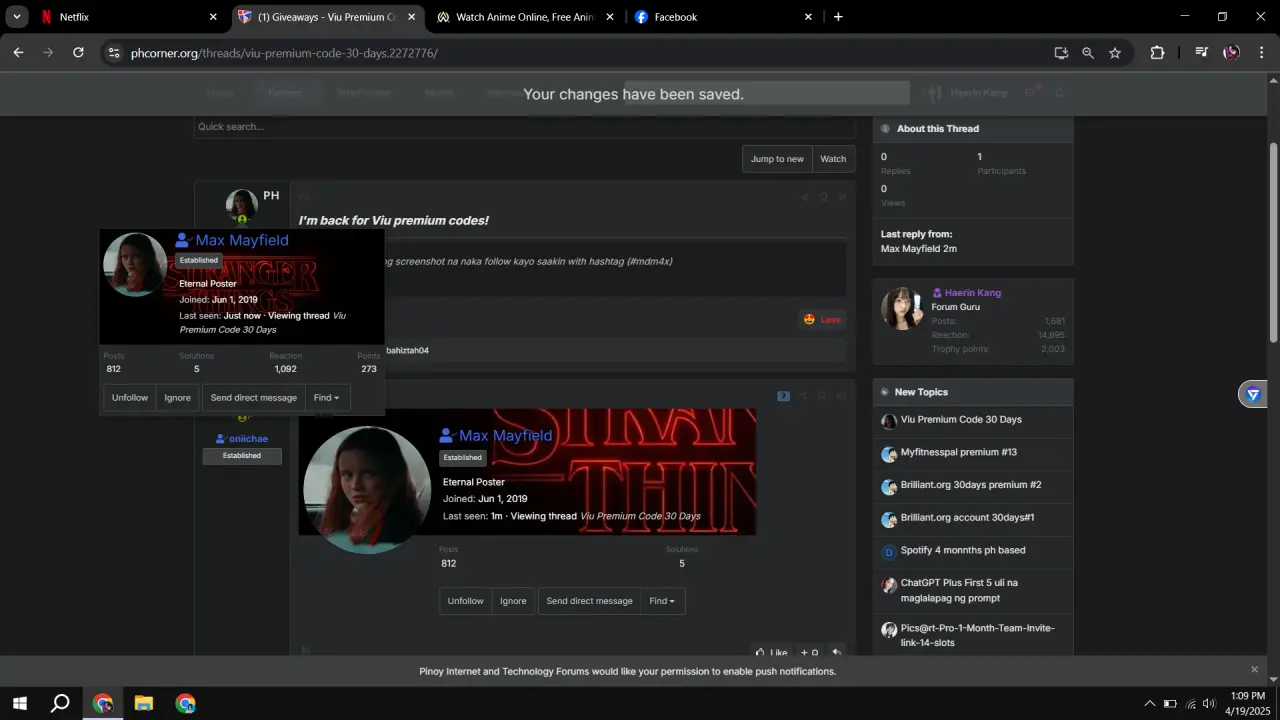Switch to the Giveaways Viu Premium tab
Screen dimensions: 1280x720
coord(327,17)
